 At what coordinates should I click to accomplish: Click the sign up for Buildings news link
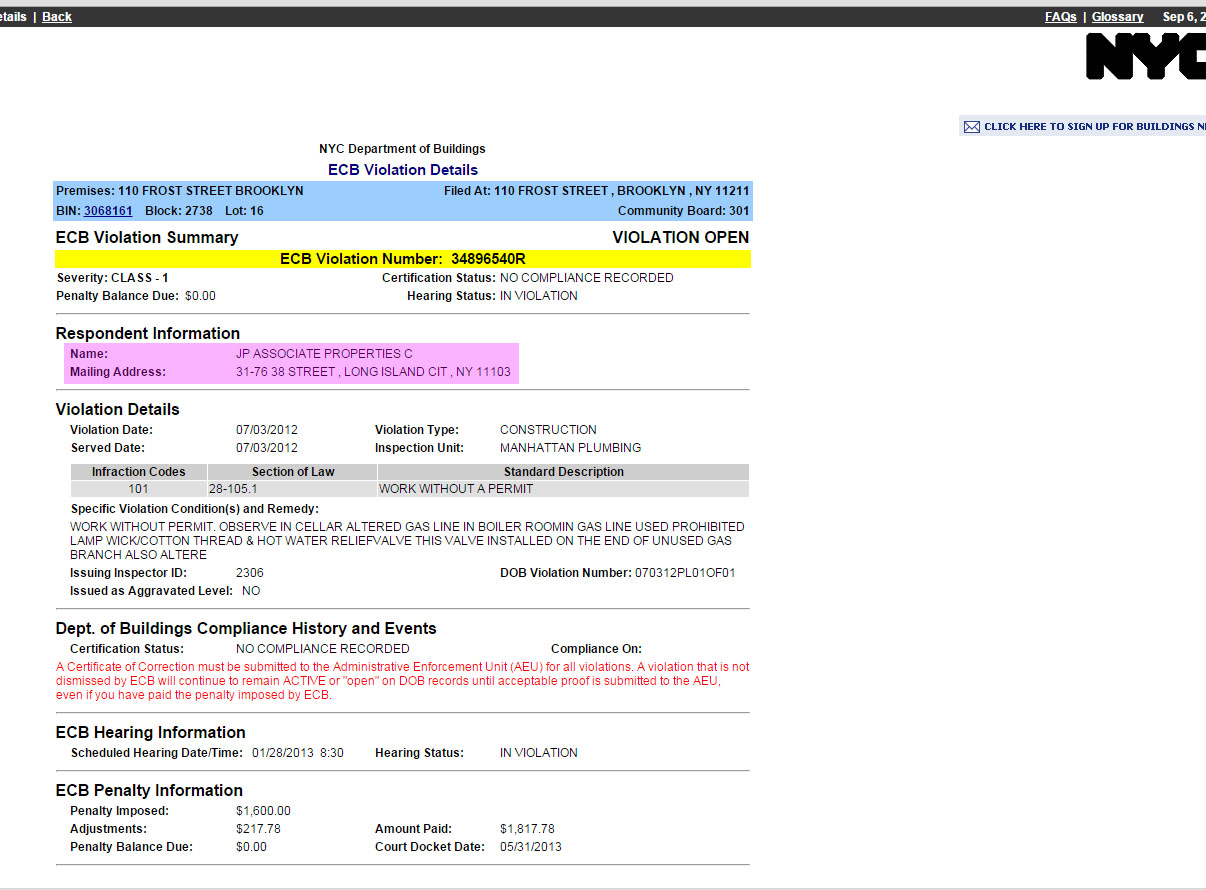click(x=1094, y=127)
